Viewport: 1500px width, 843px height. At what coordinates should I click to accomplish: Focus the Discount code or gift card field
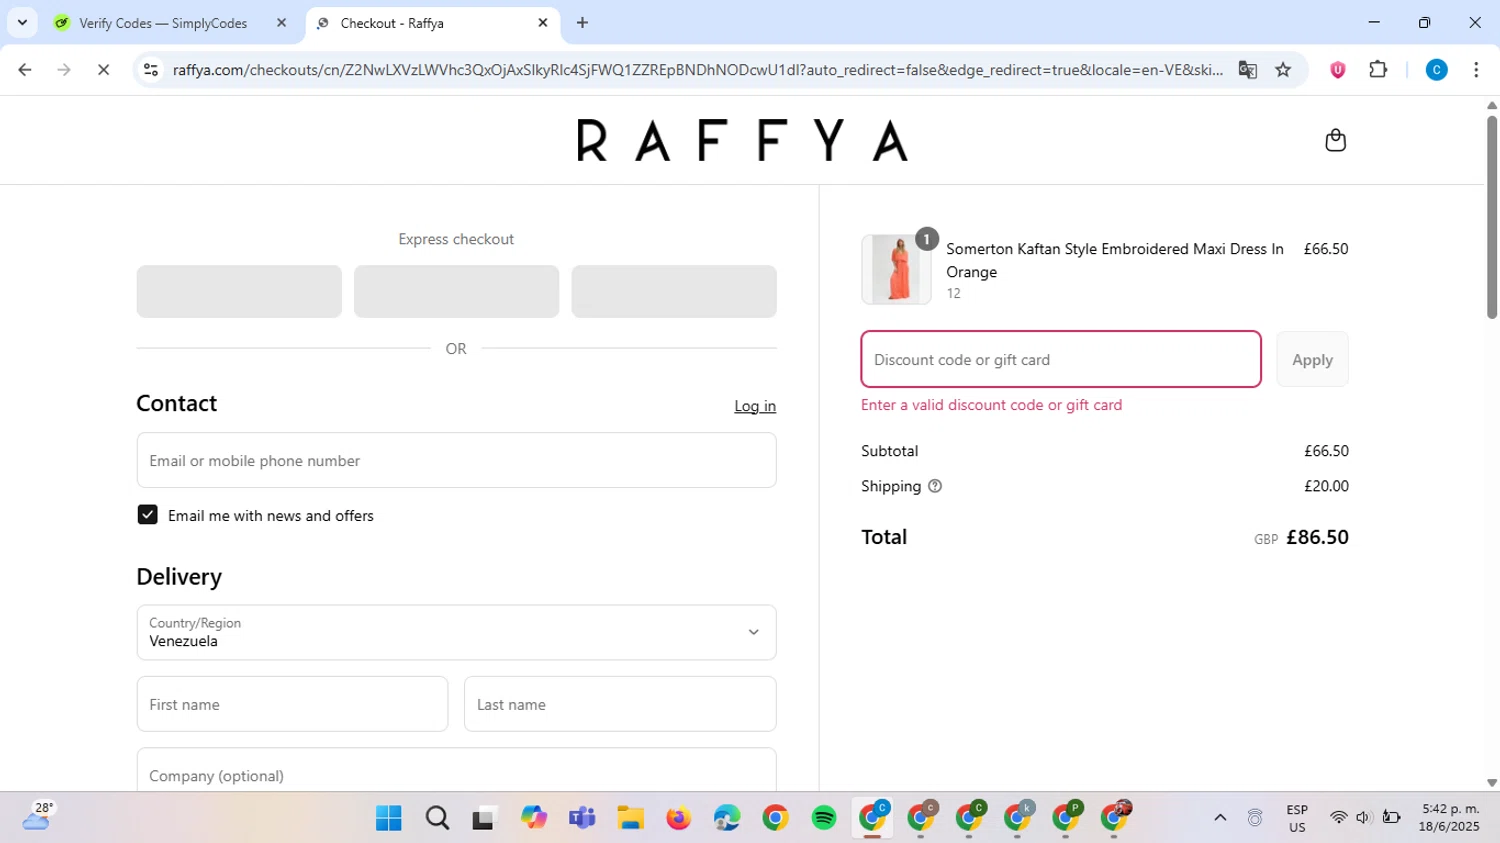[x=1061, y=359]
